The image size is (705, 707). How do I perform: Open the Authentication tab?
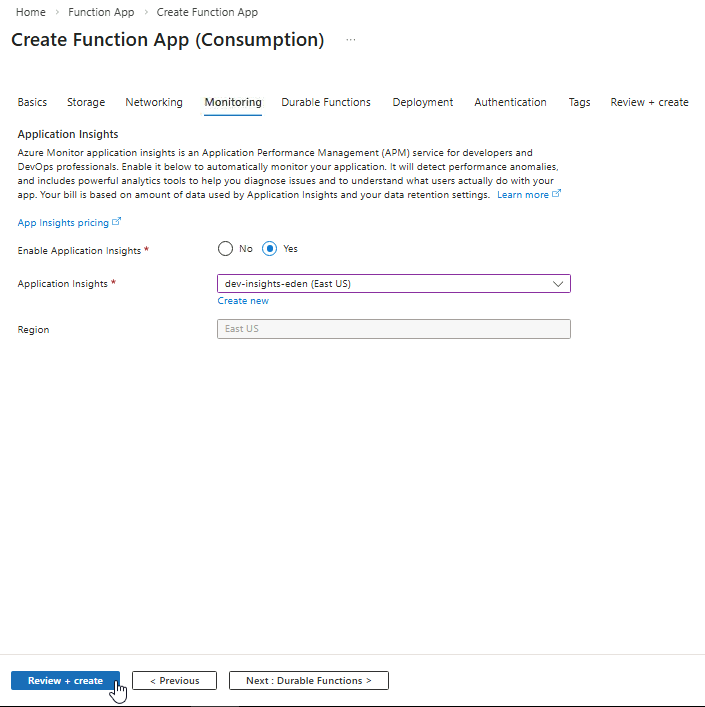(x=510, y=102)
